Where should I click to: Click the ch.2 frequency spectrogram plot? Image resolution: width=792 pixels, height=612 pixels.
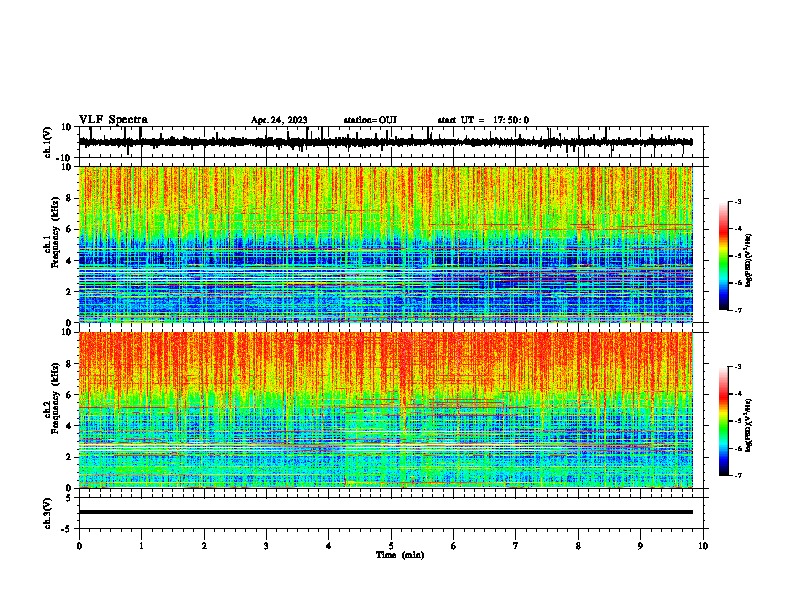(x=386, y=410)
